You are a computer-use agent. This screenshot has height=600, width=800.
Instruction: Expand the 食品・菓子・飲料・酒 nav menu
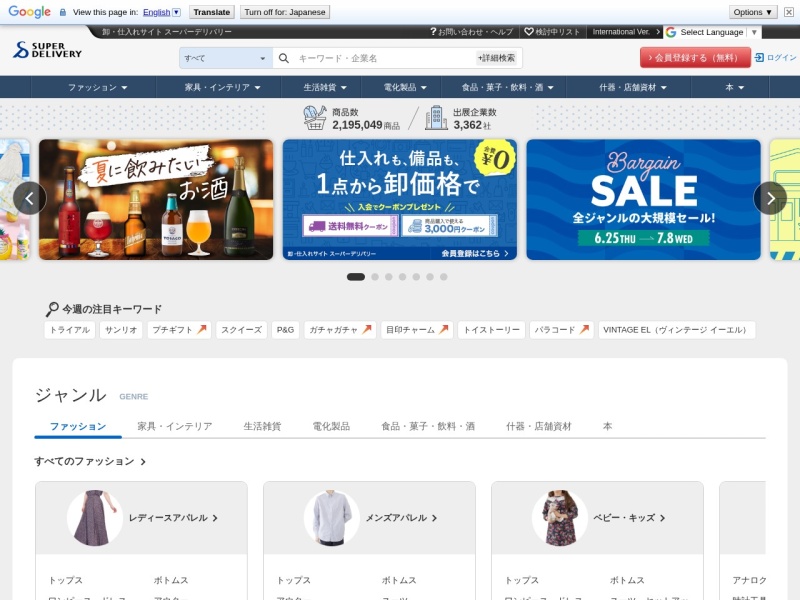coord(507,87)
